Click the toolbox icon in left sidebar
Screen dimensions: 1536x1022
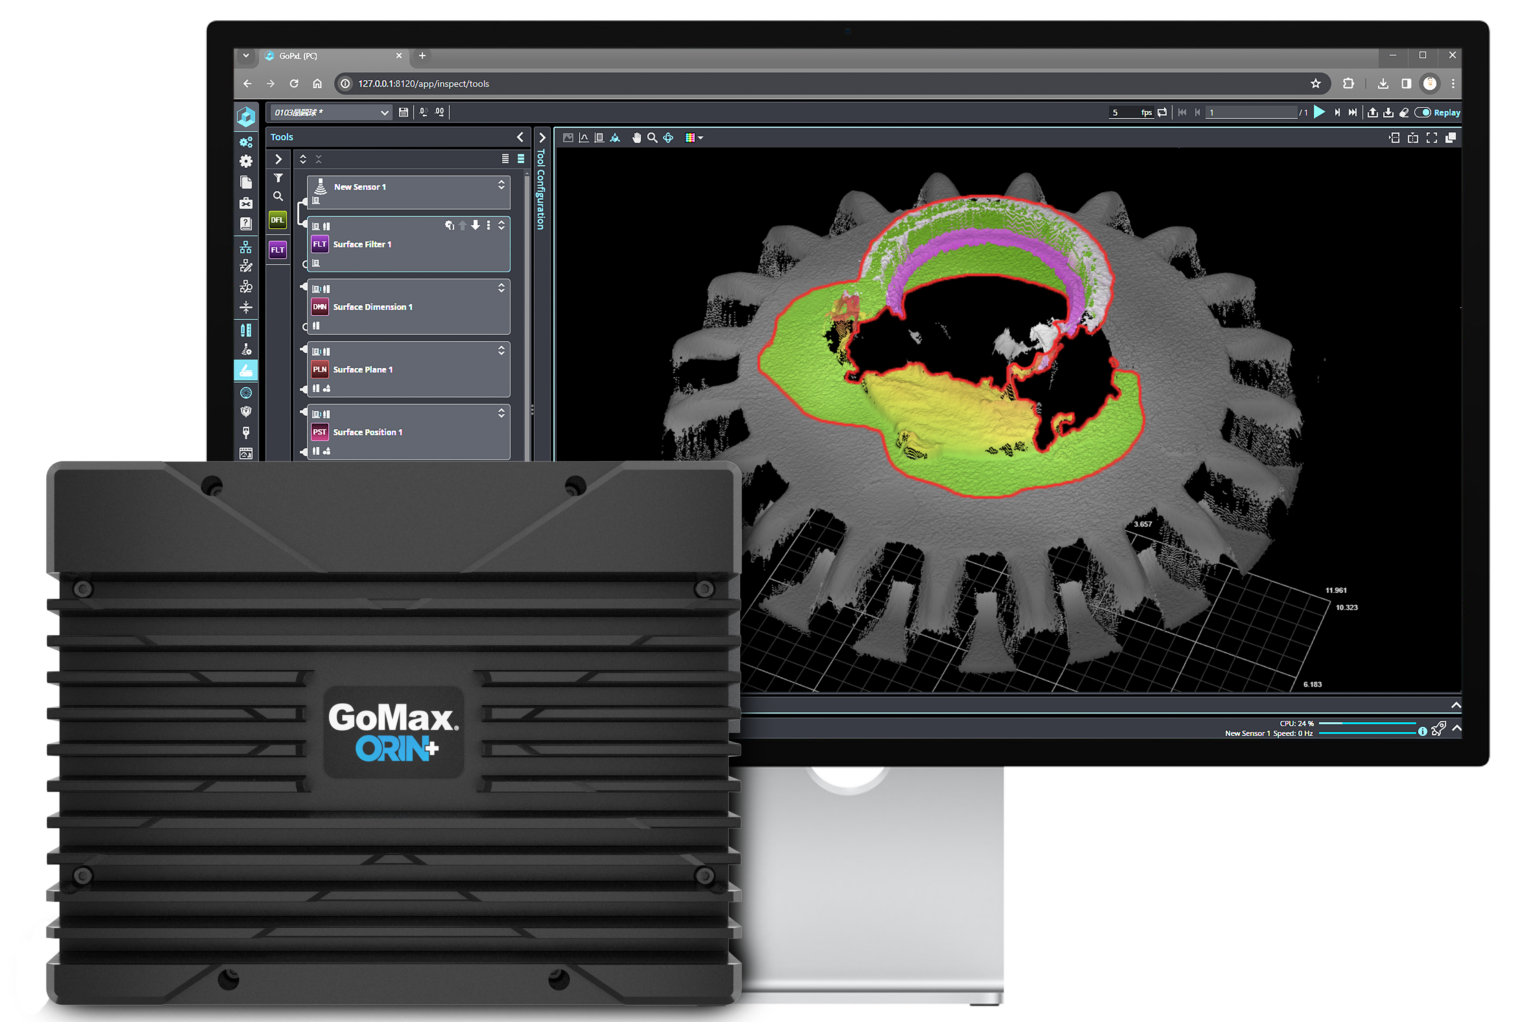[x=246, y=203]
